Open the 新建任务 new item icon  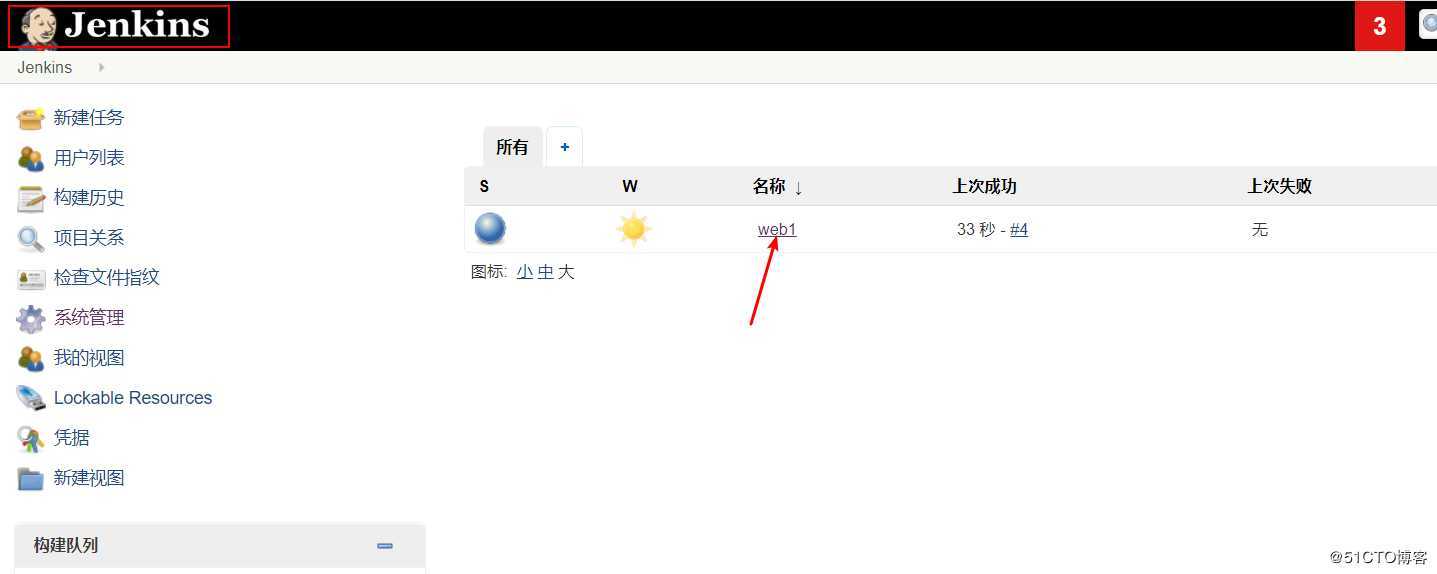(x=31, y=118)
